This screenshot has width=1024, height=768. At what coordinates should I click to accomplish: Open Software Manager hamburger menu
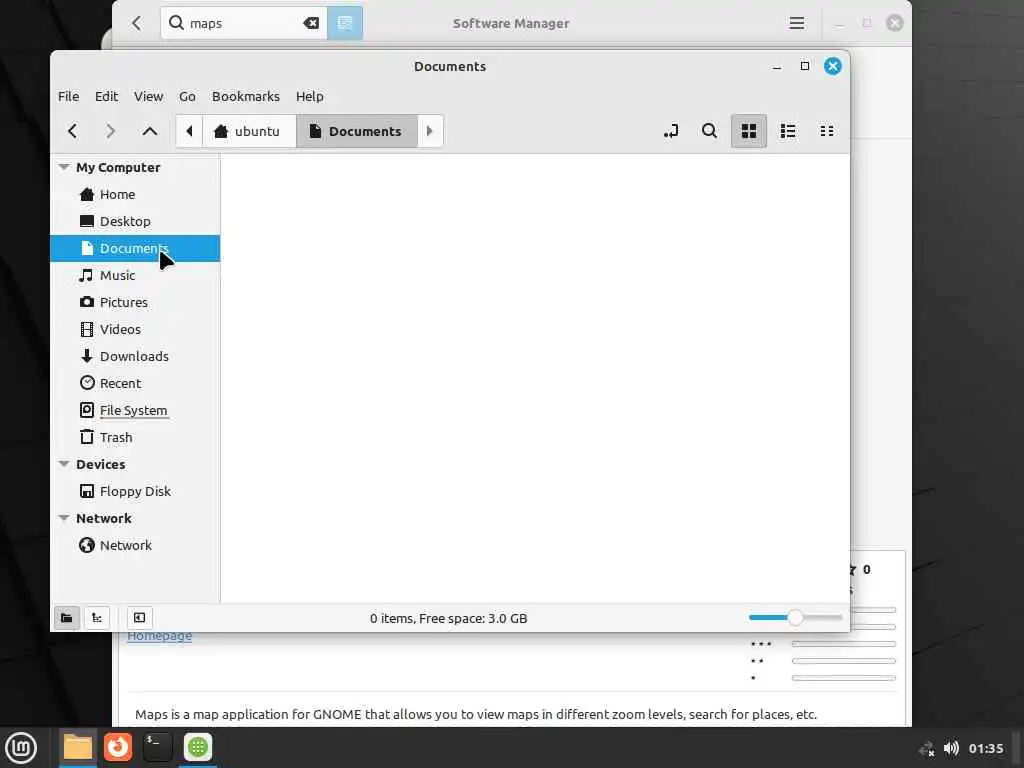point(797,24)
